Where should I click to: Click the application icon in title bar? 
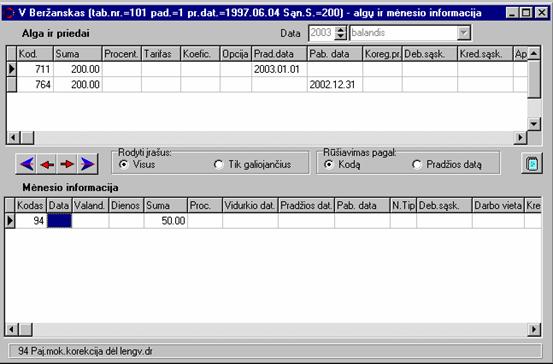tap(9, 13)
